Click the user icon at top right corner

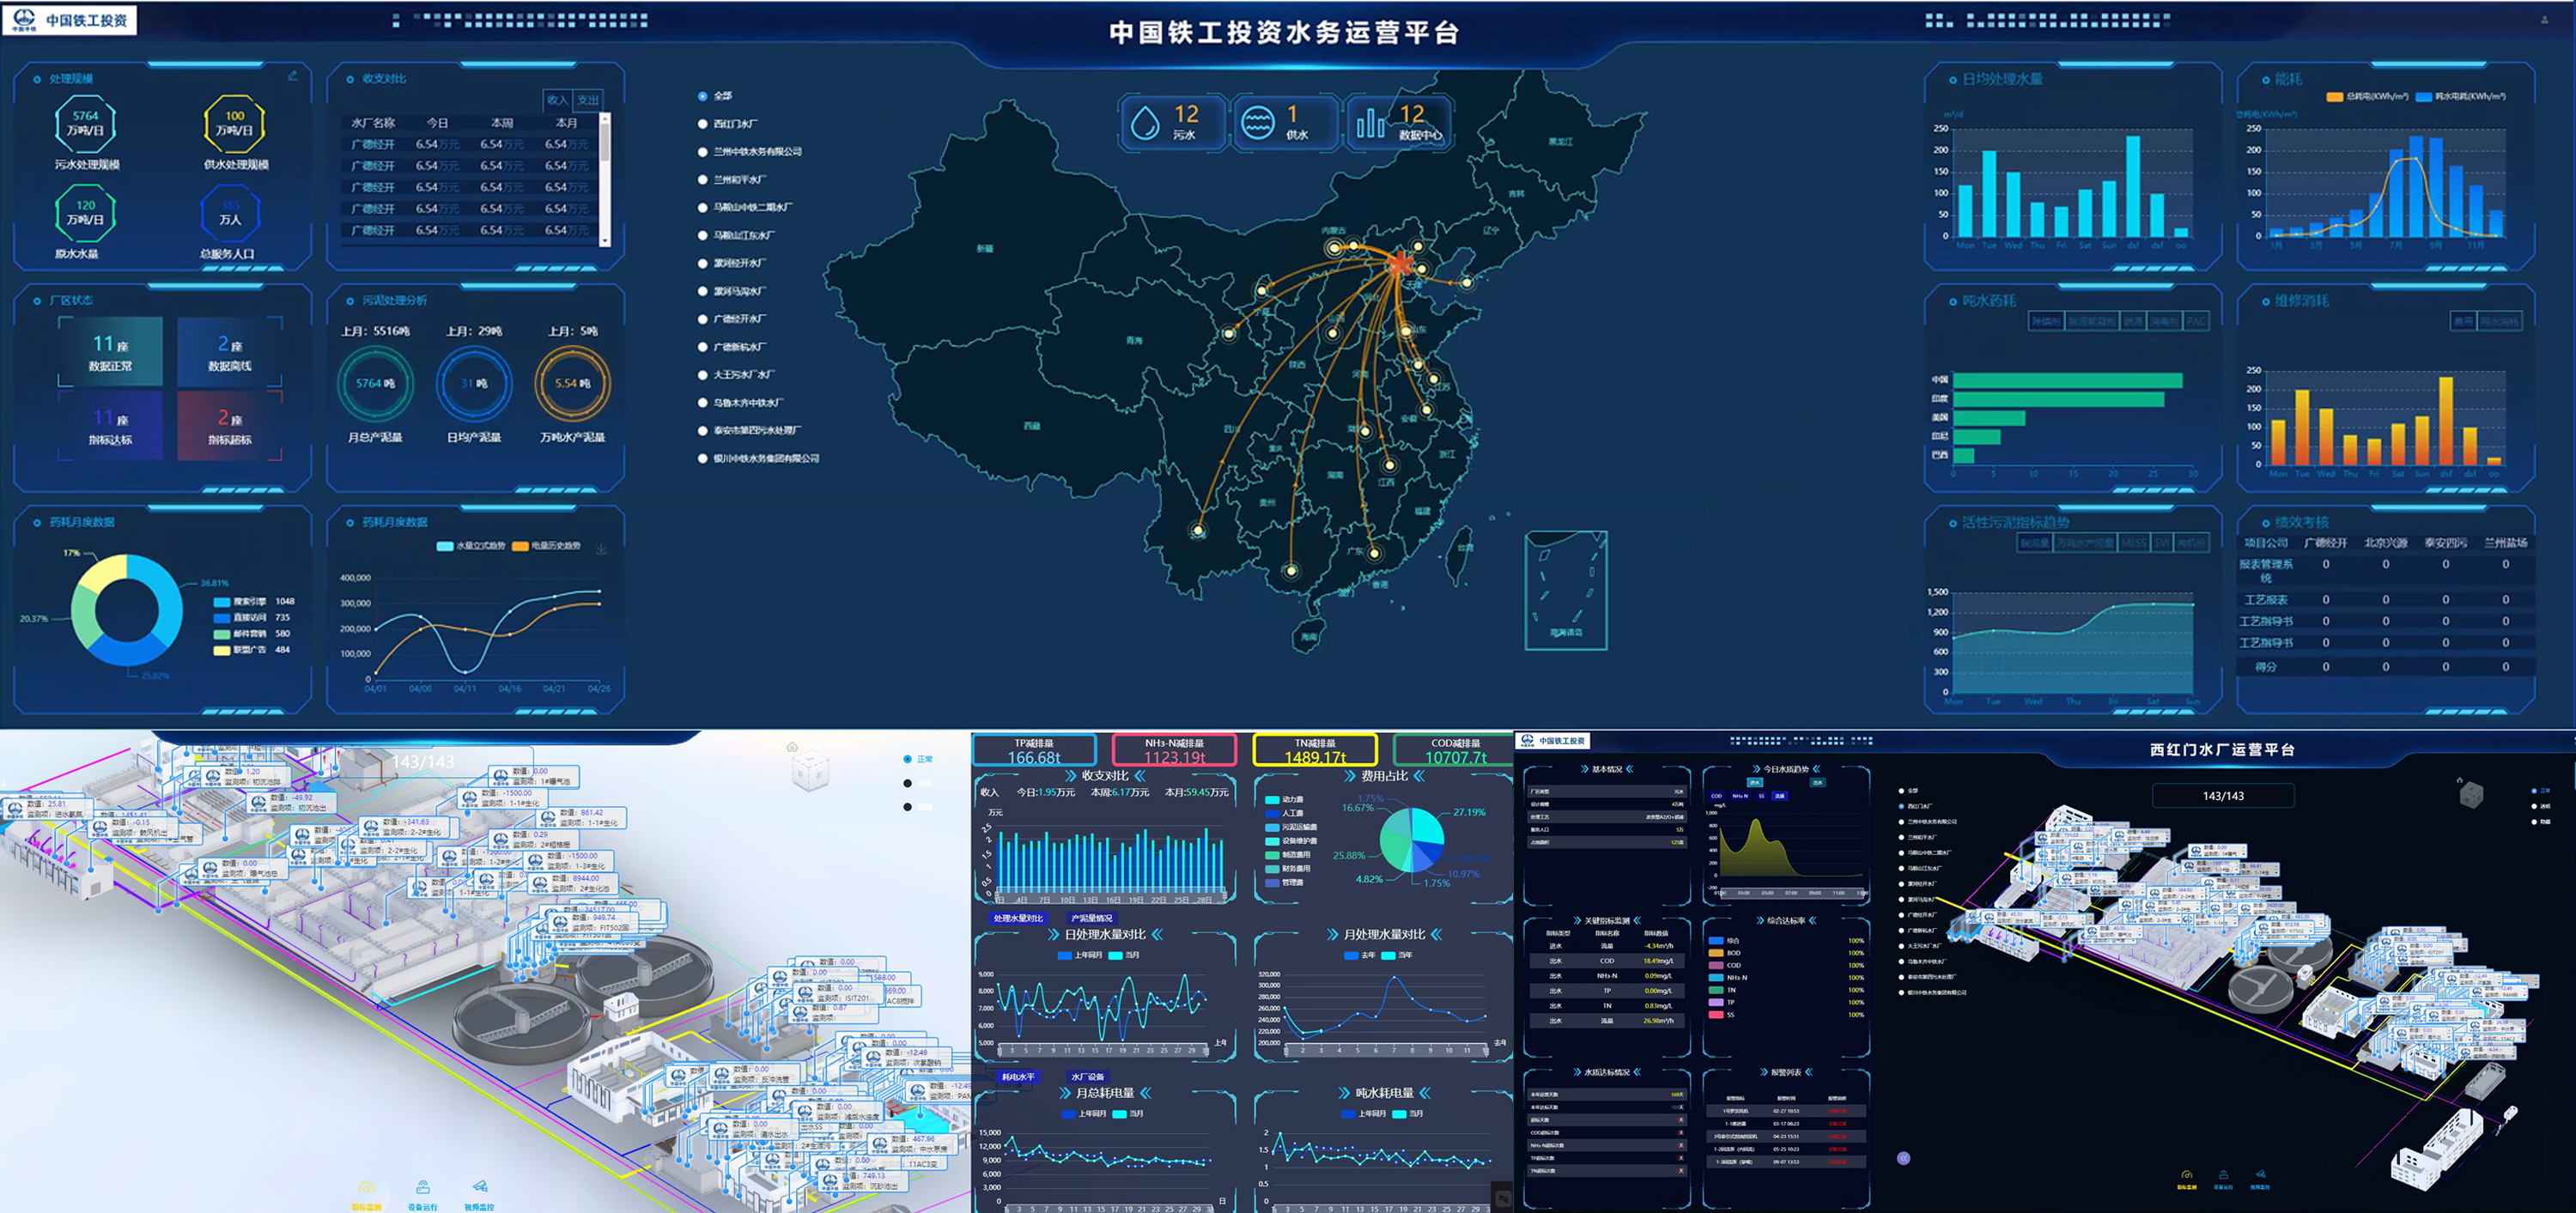tap(2545, 20)
